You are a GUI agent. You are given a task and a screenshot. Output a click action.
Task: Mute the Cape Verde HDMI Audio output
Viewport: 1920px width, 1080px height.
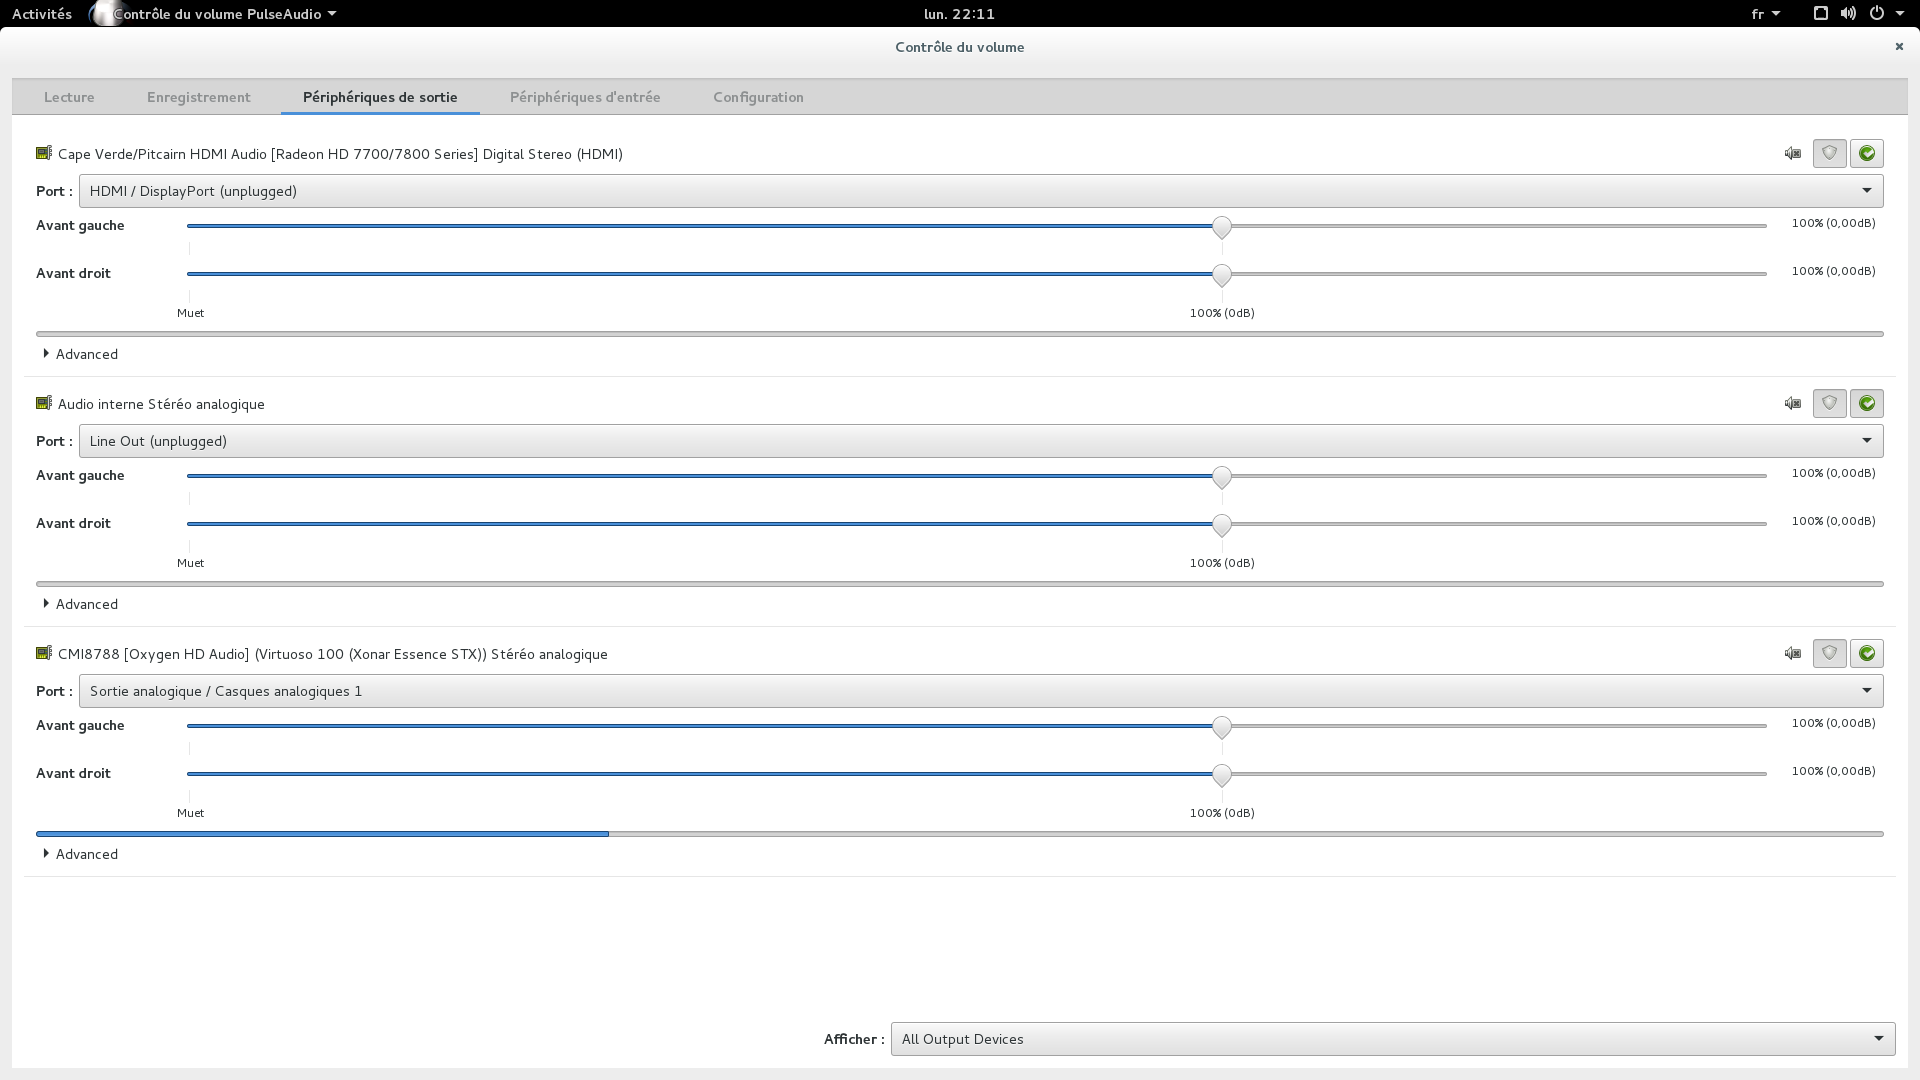(1792, 153)
